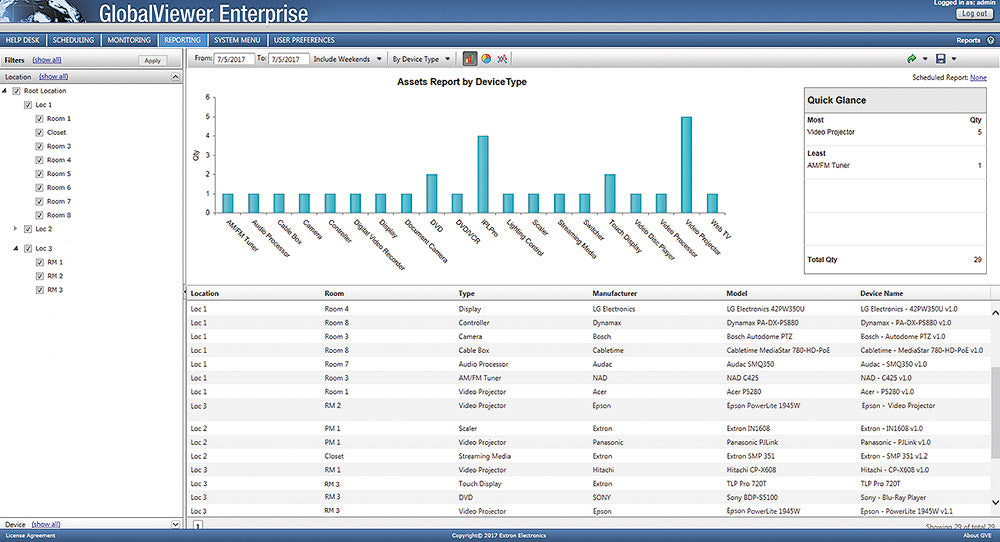Open the Scheduled Report None link
The height and width of the screenshot is (542, 1000).
(978, 78)
